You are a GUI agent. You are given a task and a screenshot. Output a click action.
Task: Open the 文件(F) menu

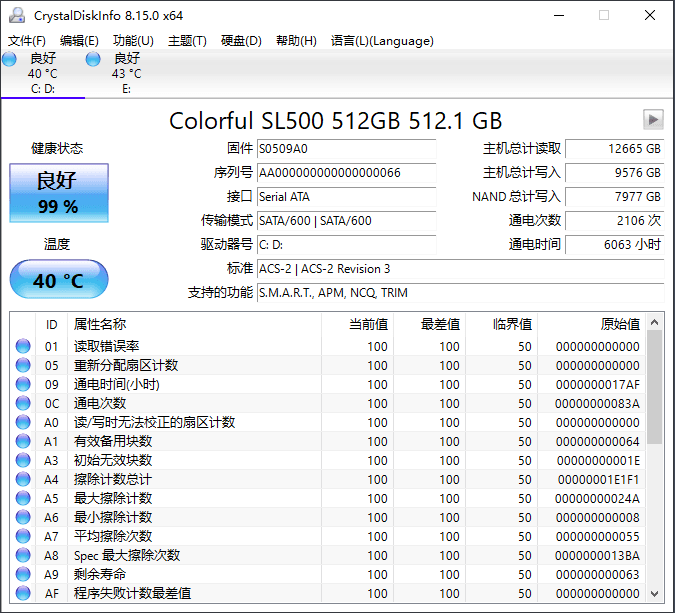click(x=27, y=41)
